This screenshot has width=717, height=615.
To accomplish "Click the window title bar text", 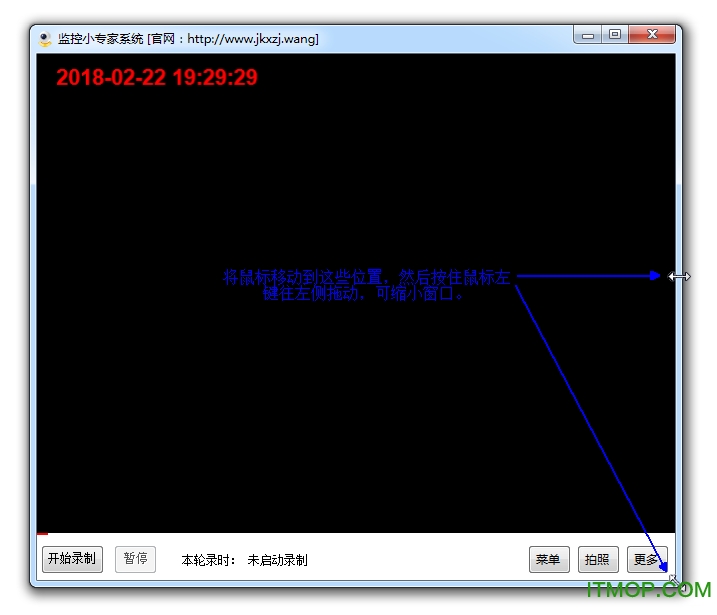I will click(188, 39).
